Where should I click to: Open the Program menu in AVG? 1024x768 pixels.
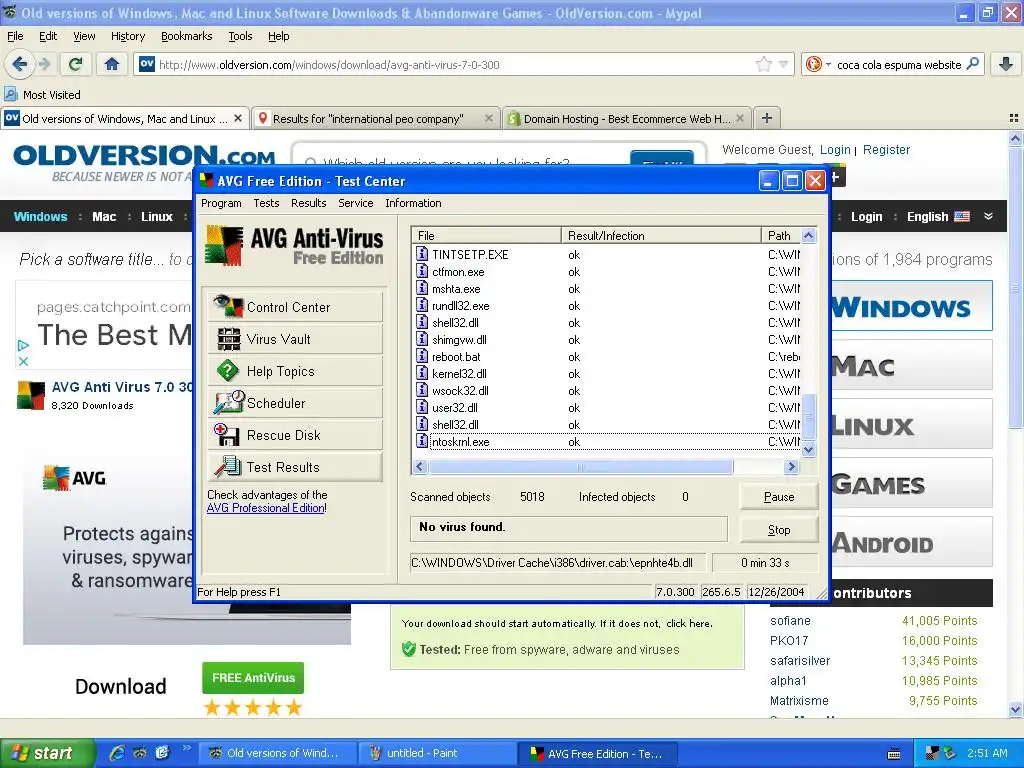click(221, 203)
